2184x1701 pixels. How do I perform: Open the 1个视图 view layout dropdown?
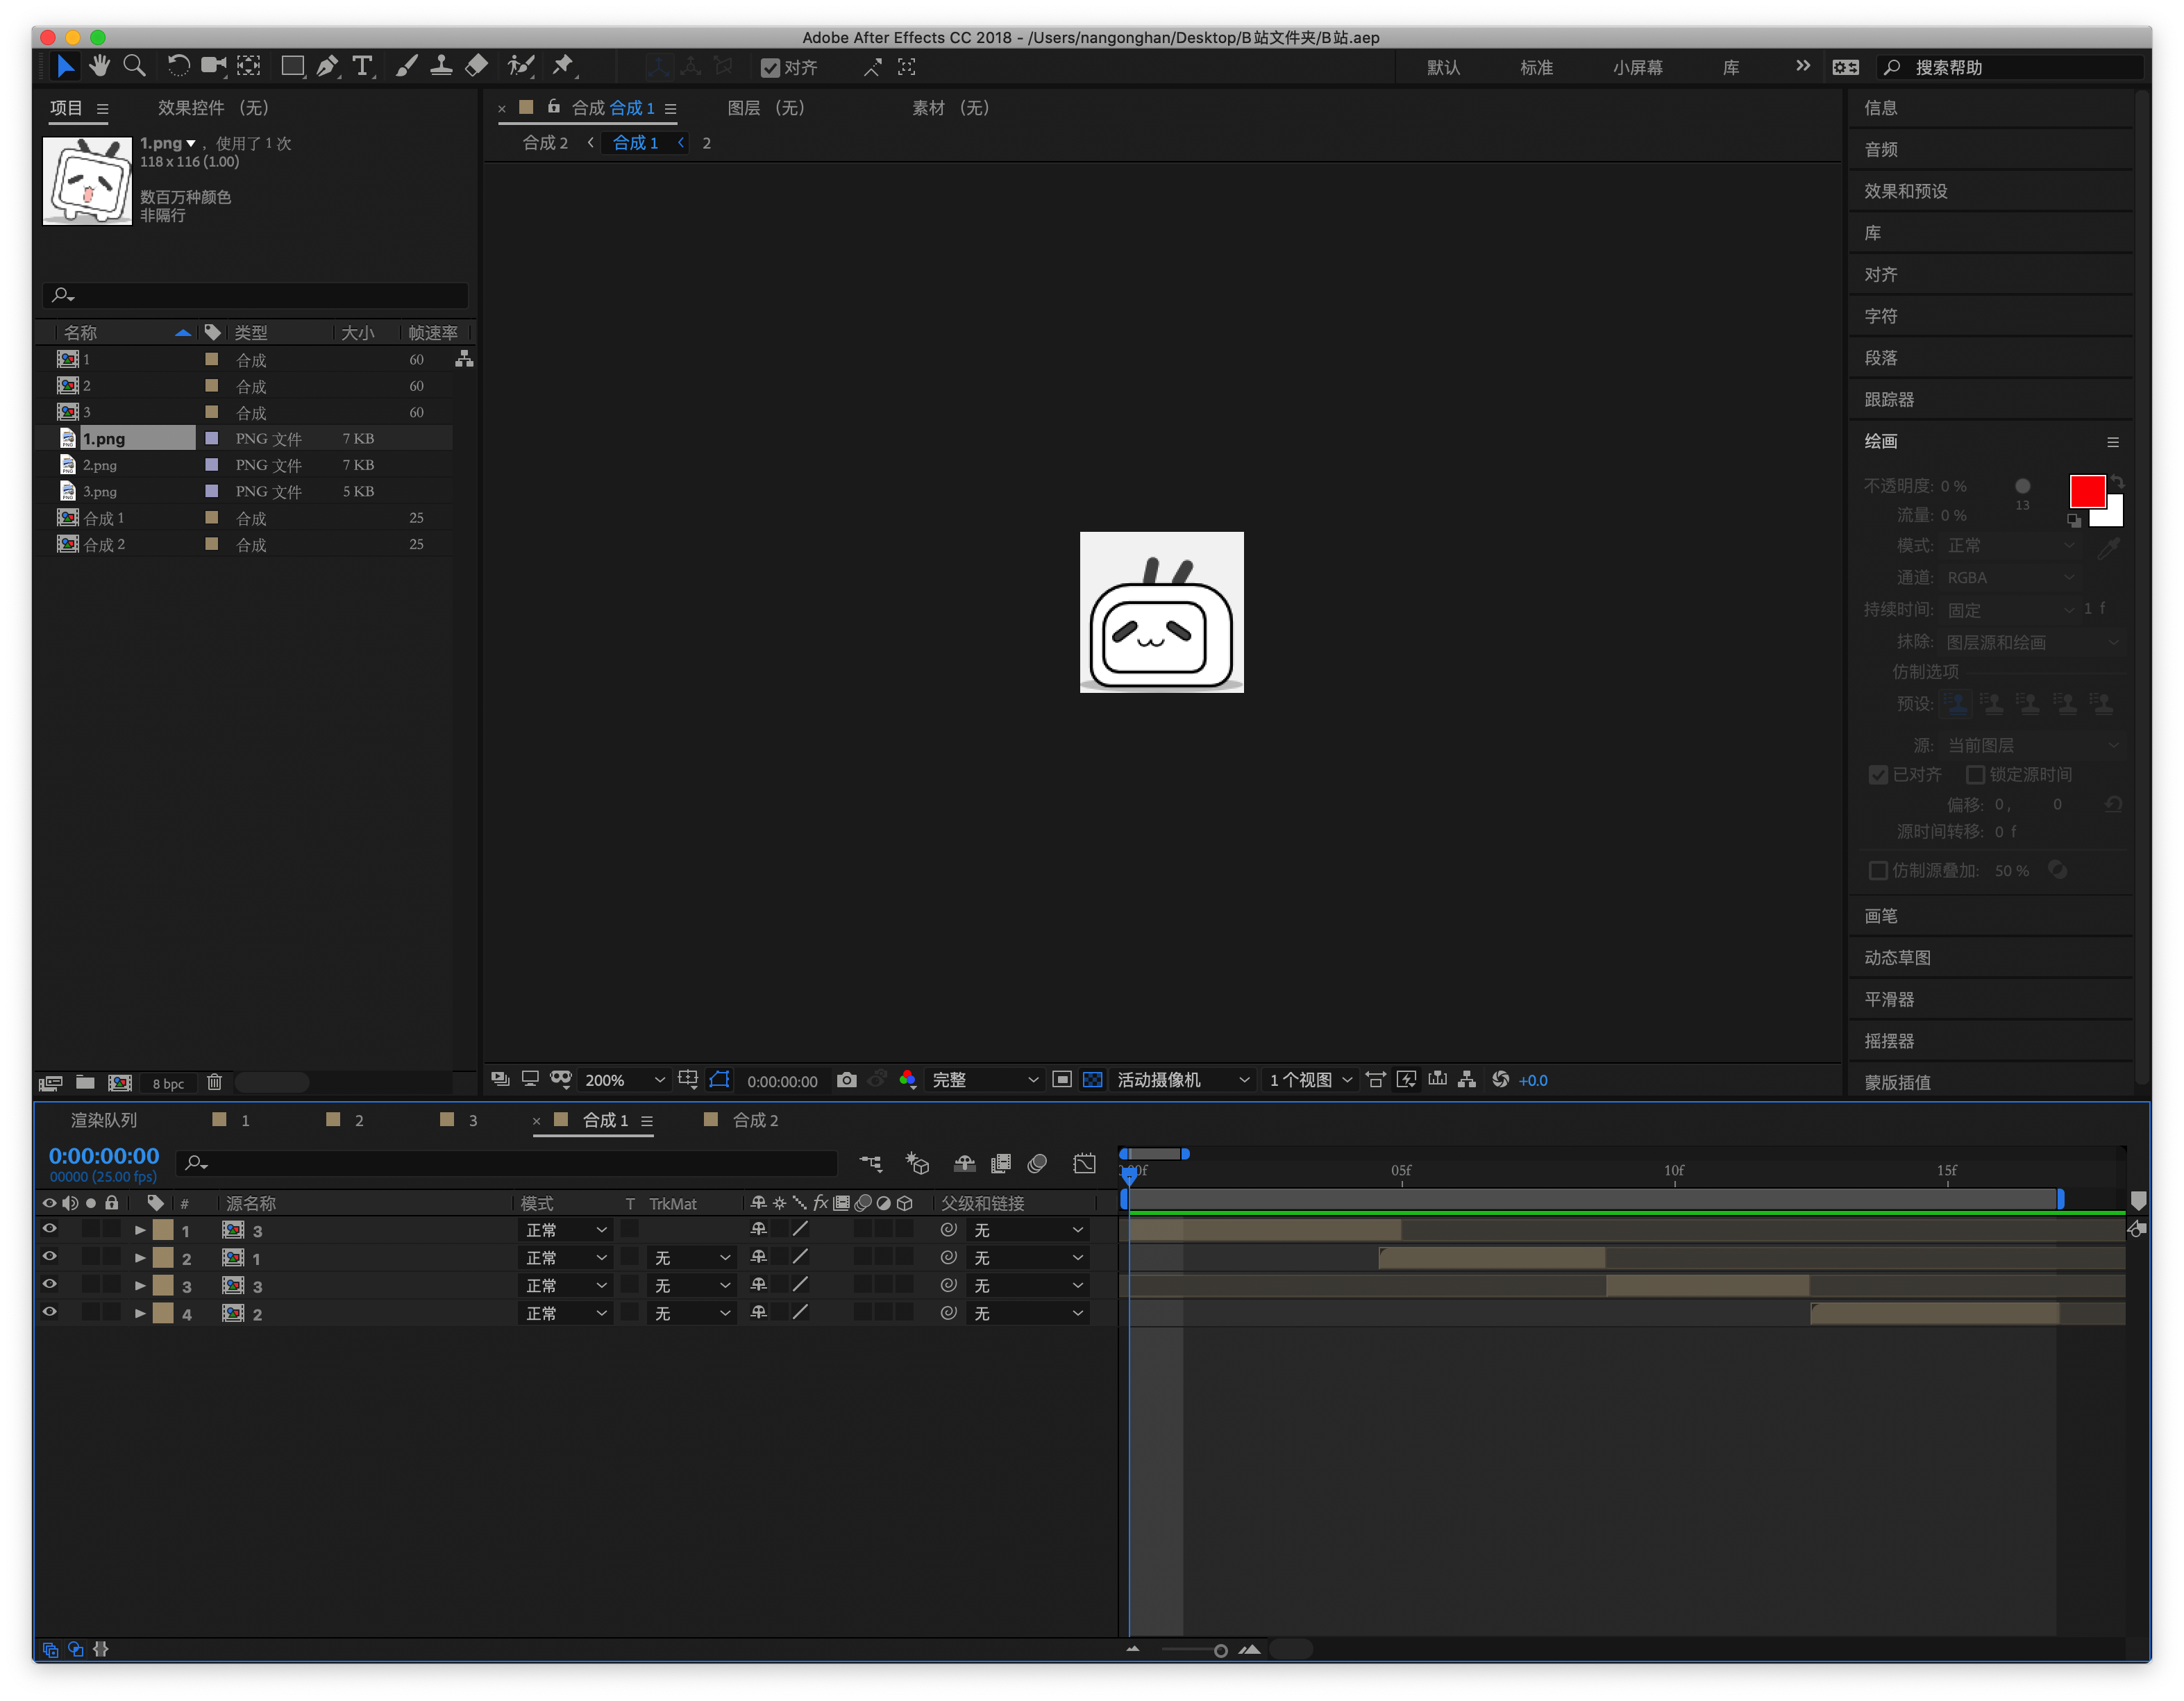(x=1310, y=1080)
